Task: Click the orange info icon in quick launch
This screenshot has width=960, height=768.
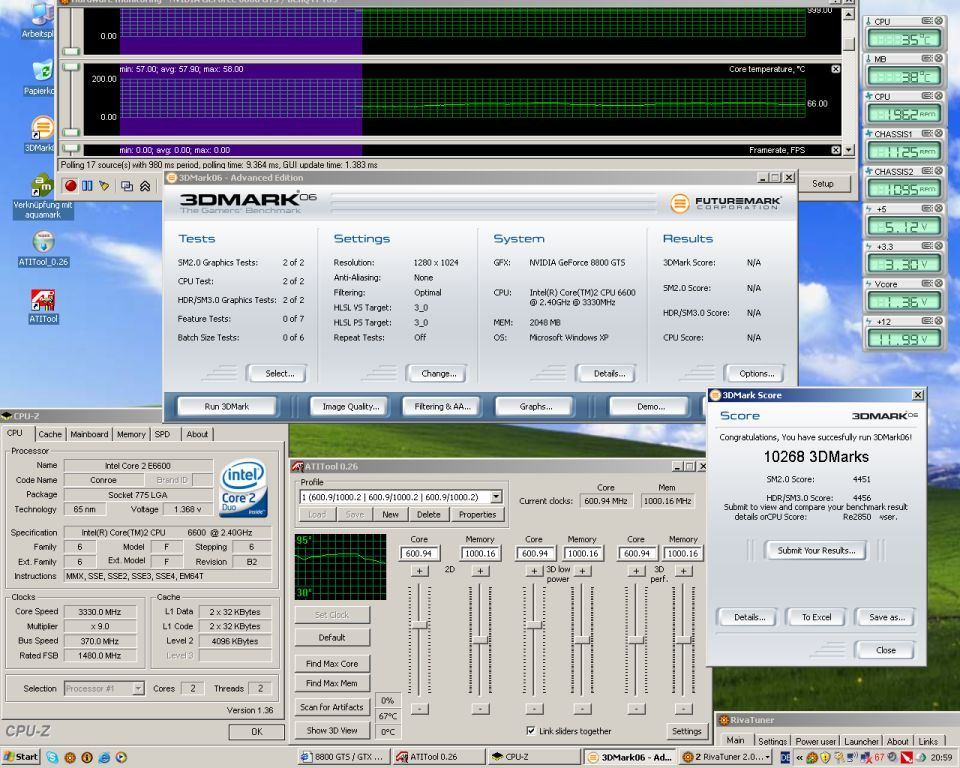Action: pos(87,758)
